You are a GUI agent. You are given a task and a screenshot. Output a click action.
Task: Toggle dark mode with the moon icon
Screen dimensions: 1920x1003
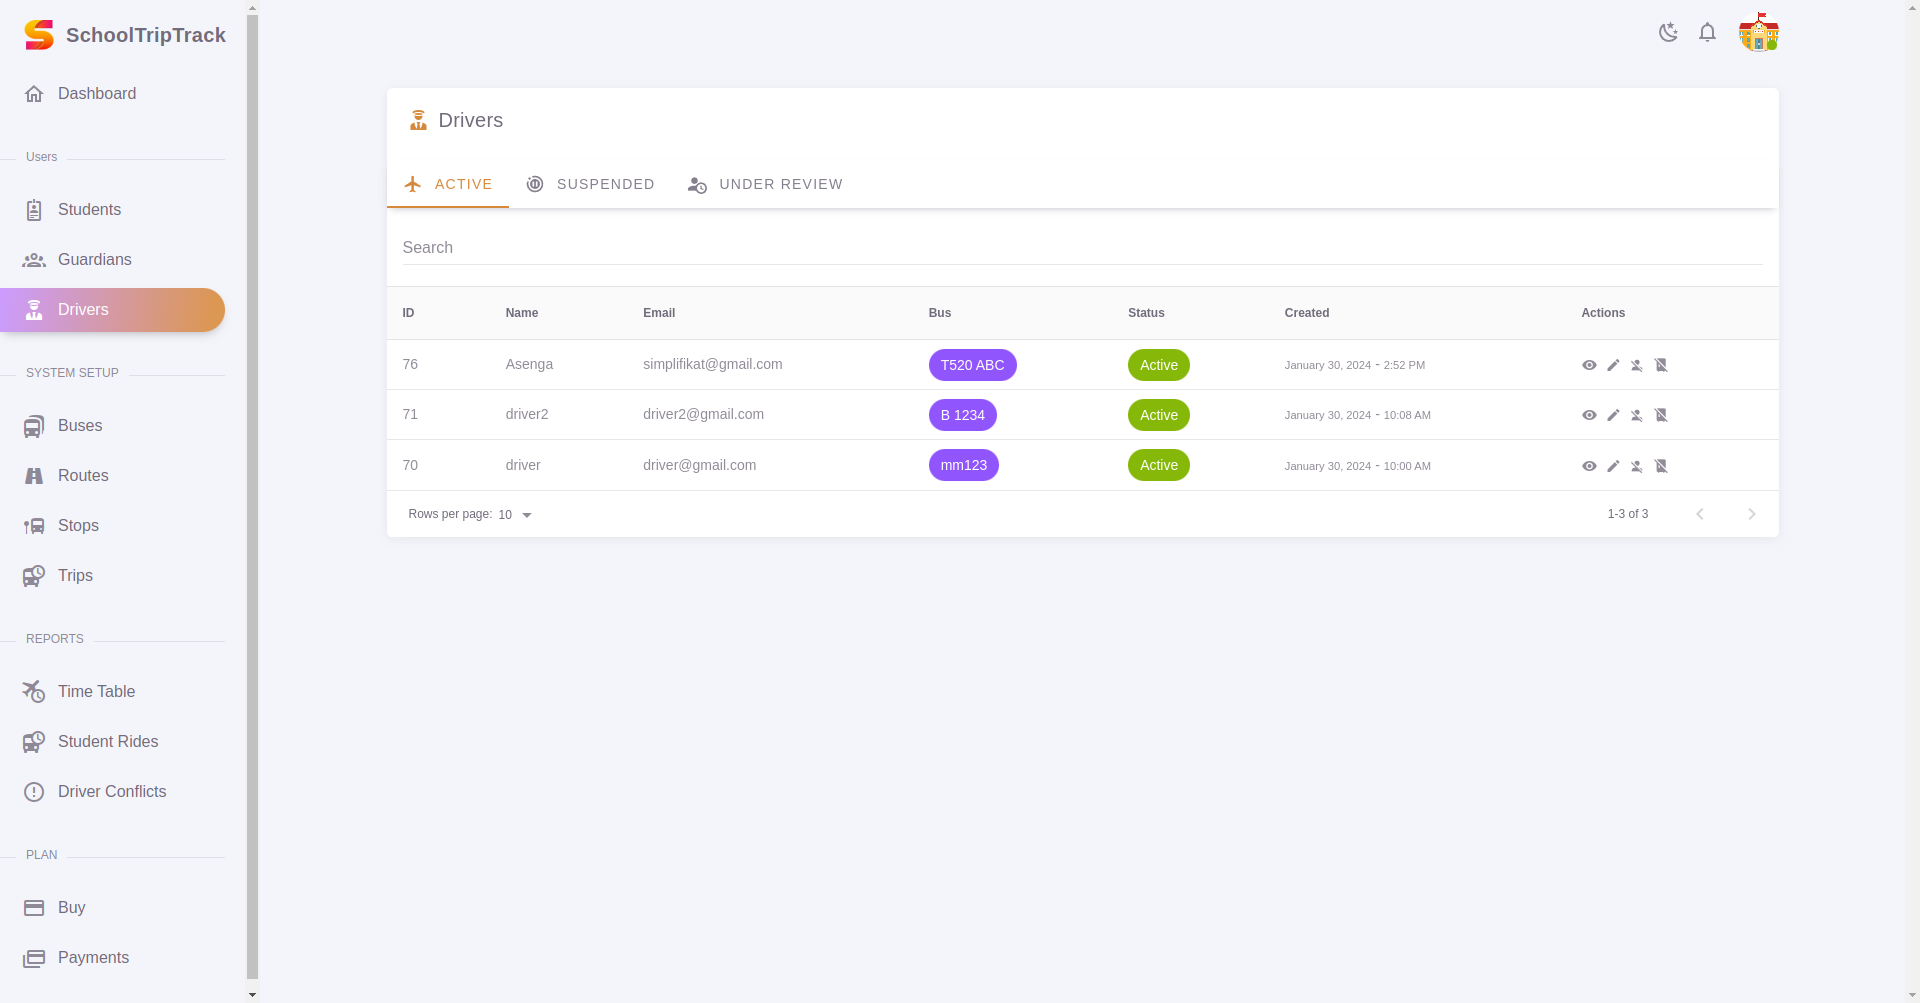click(1668, 32)
